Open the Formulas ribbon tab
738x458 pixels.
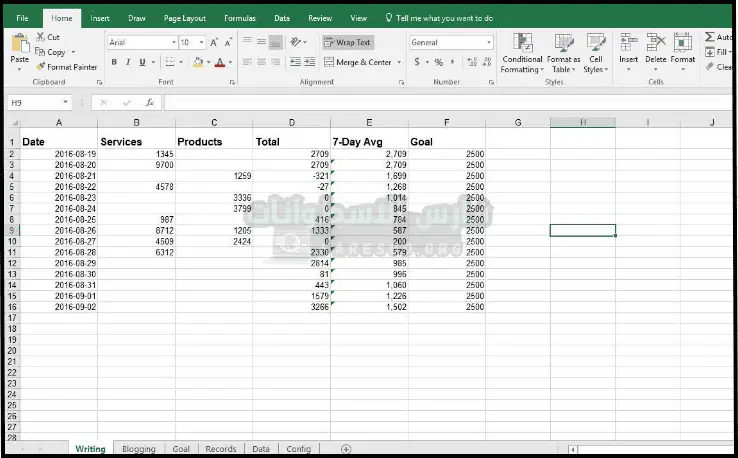pyautogui.click(x=239, y=18)
